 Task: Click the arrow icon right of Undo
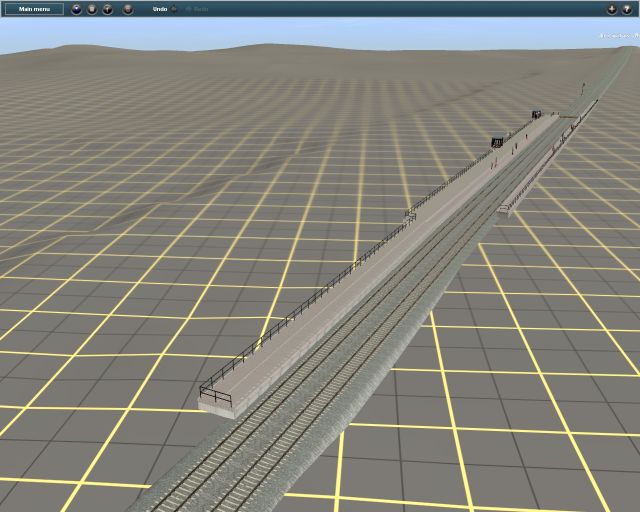pos(174,9)
